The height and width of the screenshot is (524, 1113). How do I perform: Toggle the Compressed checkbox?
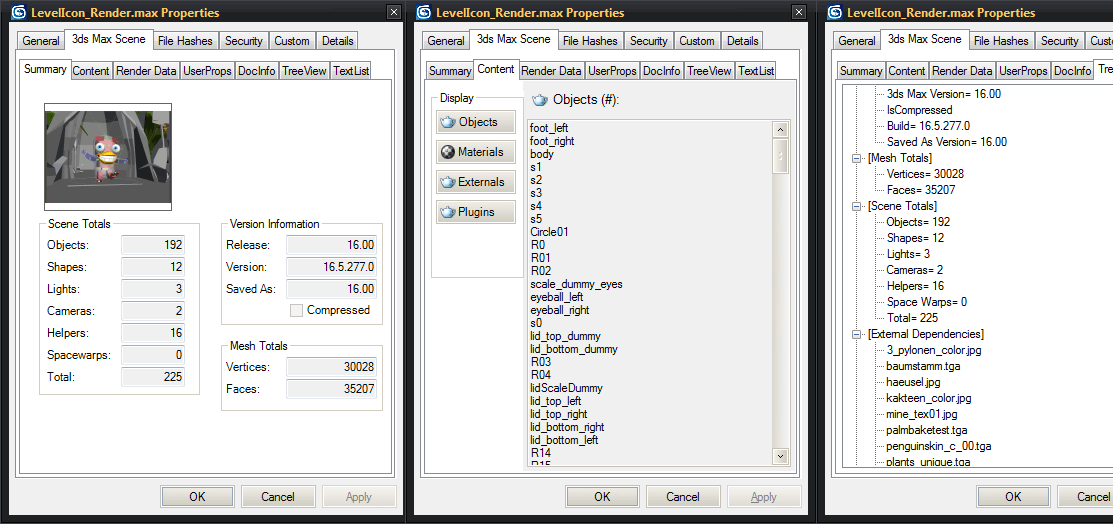tap(296, 310)
